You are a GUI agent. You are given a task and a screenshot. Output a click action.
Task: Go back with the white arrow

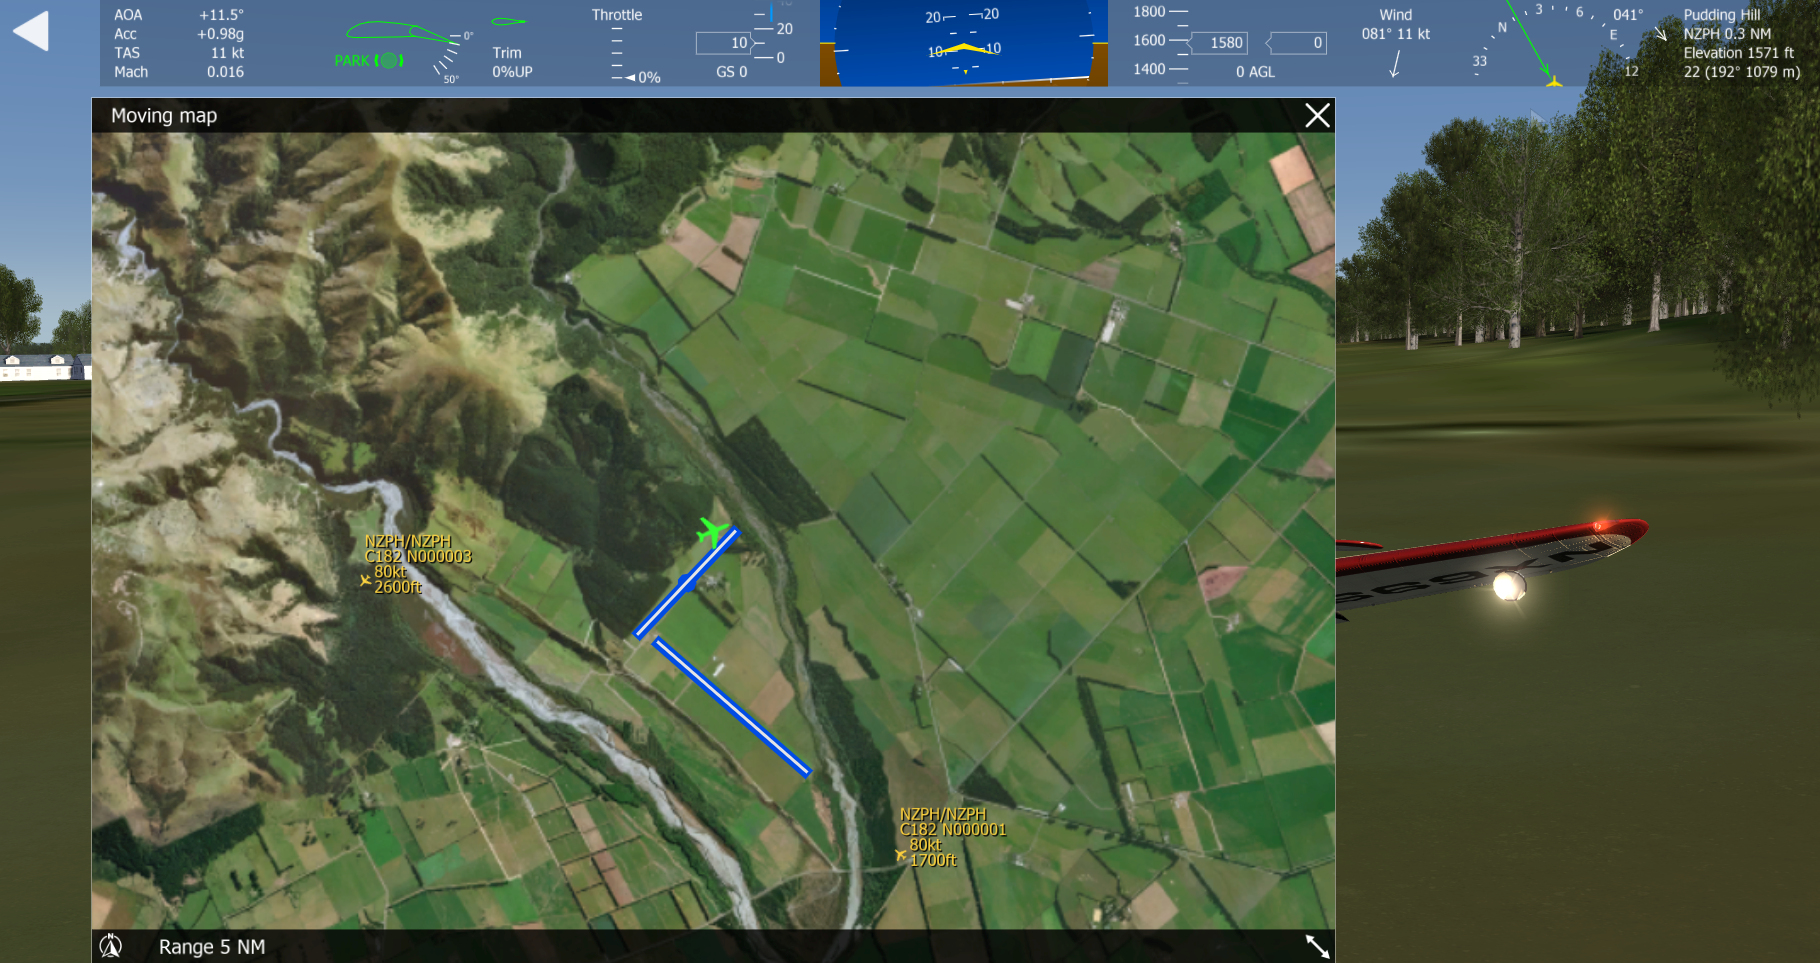coord(31,31)
